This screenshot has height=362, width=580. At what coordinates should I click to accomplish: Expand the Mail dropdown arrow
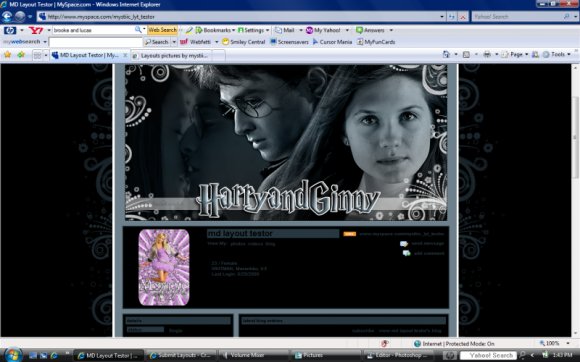(301, 30)
